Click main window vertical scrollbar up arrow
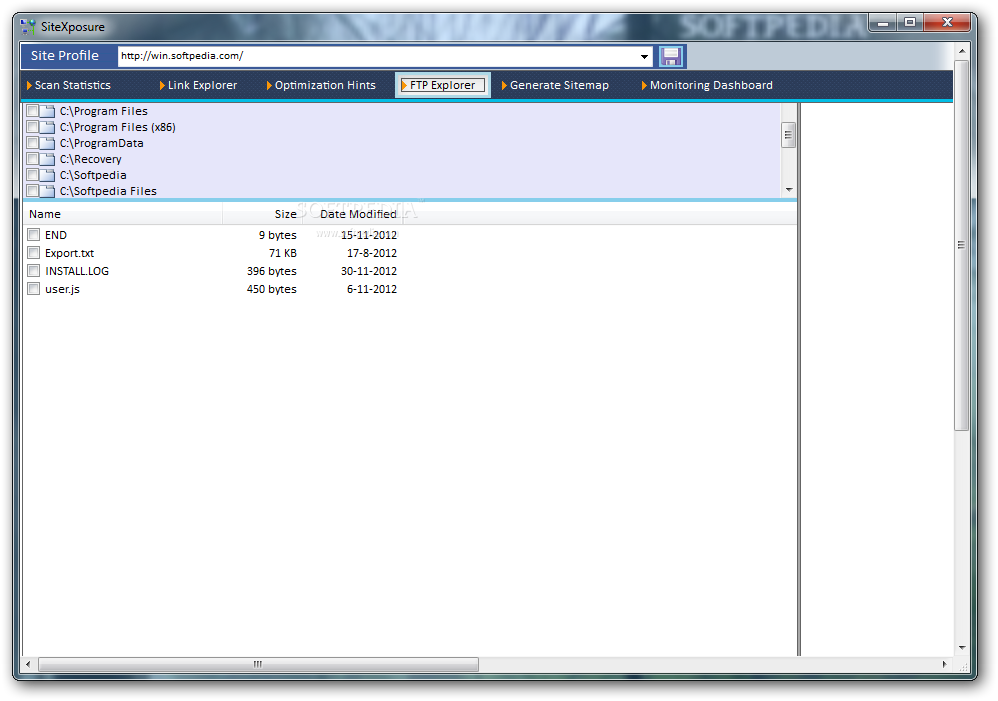Screen dimensions: 998x701 point(961,50)
